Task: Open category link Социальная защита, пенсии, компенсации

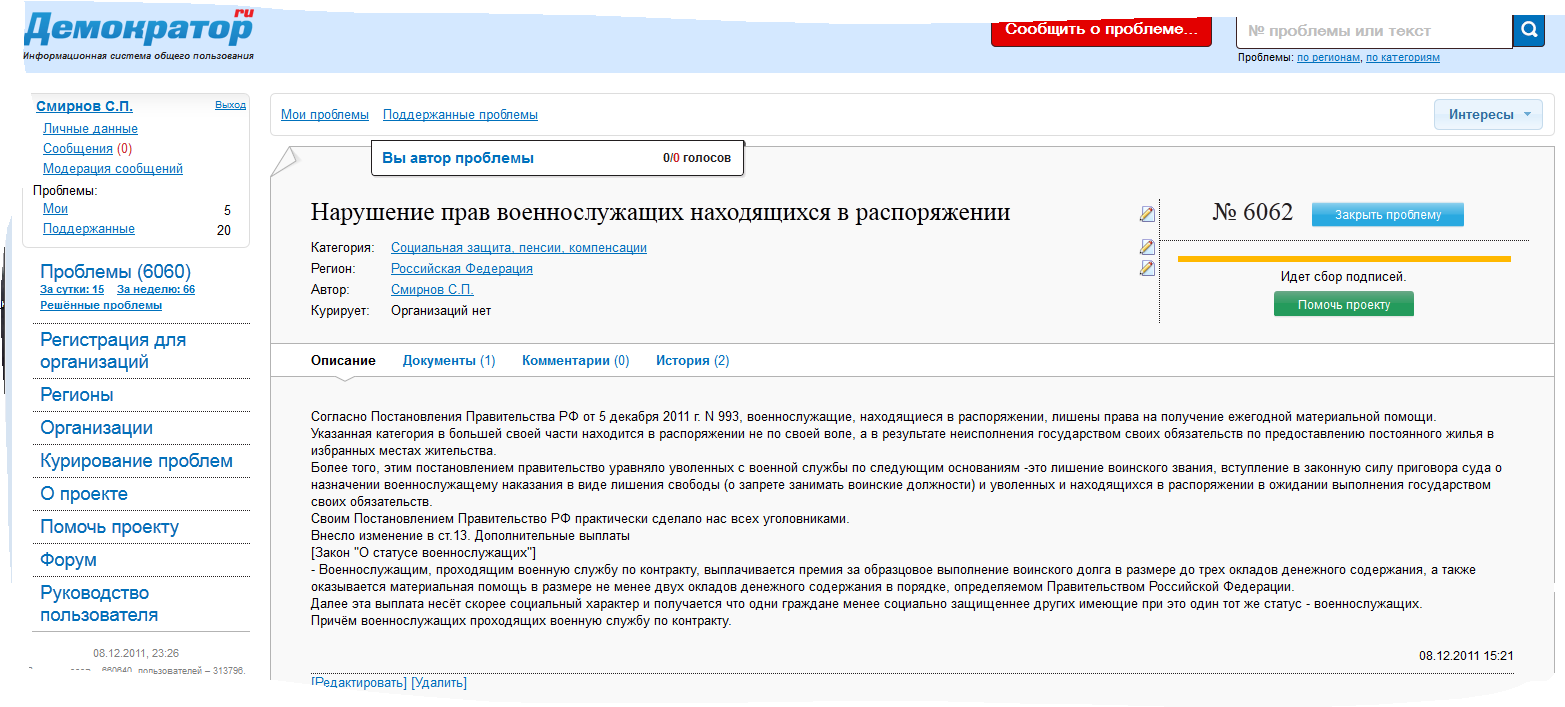Action: point(518,248)
